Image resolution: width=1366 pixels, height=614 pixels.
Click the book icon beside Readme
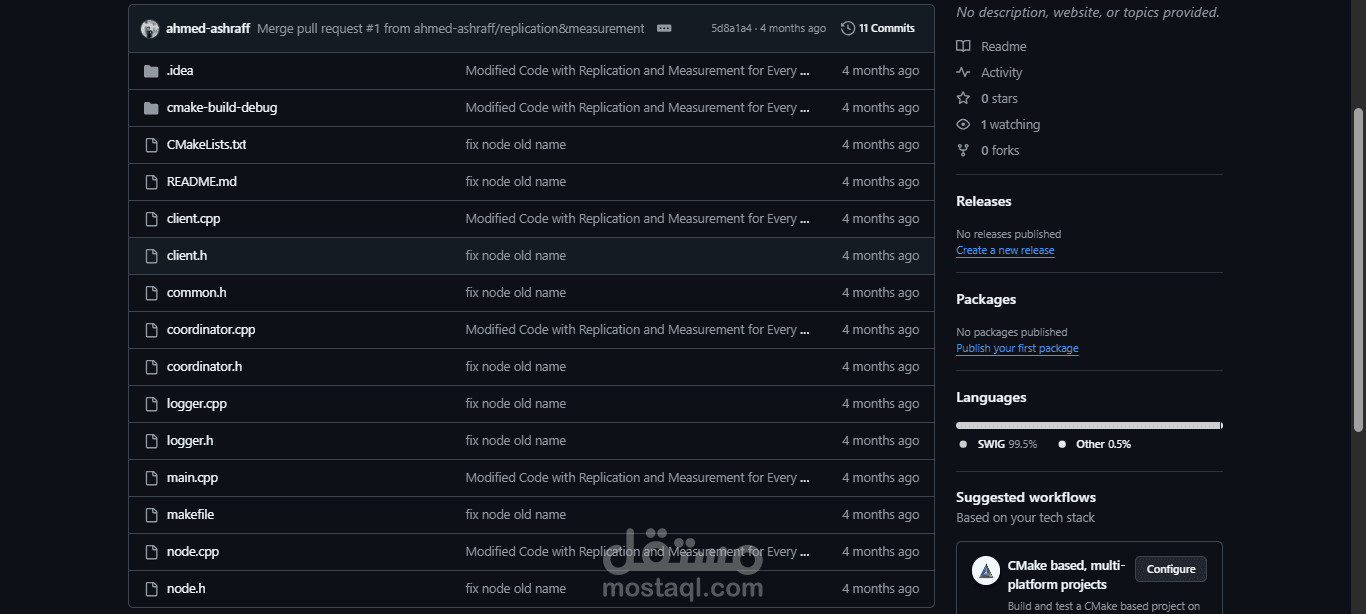pos(963,46)
